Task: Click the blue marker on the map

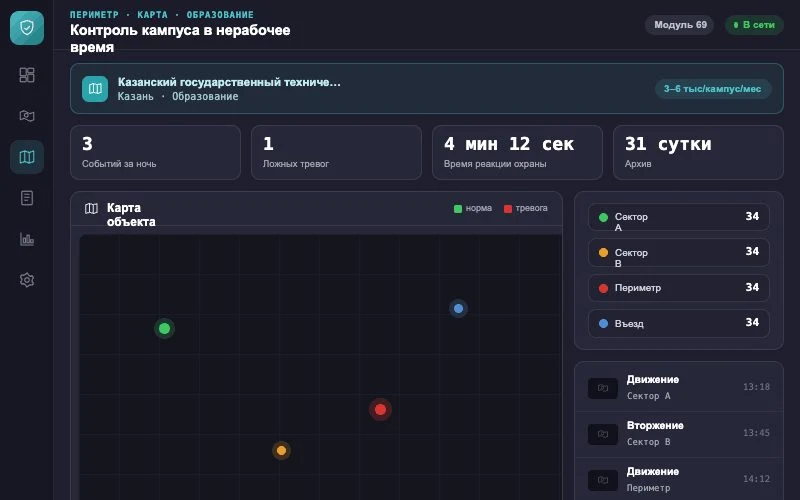Action: click(458, 308)
